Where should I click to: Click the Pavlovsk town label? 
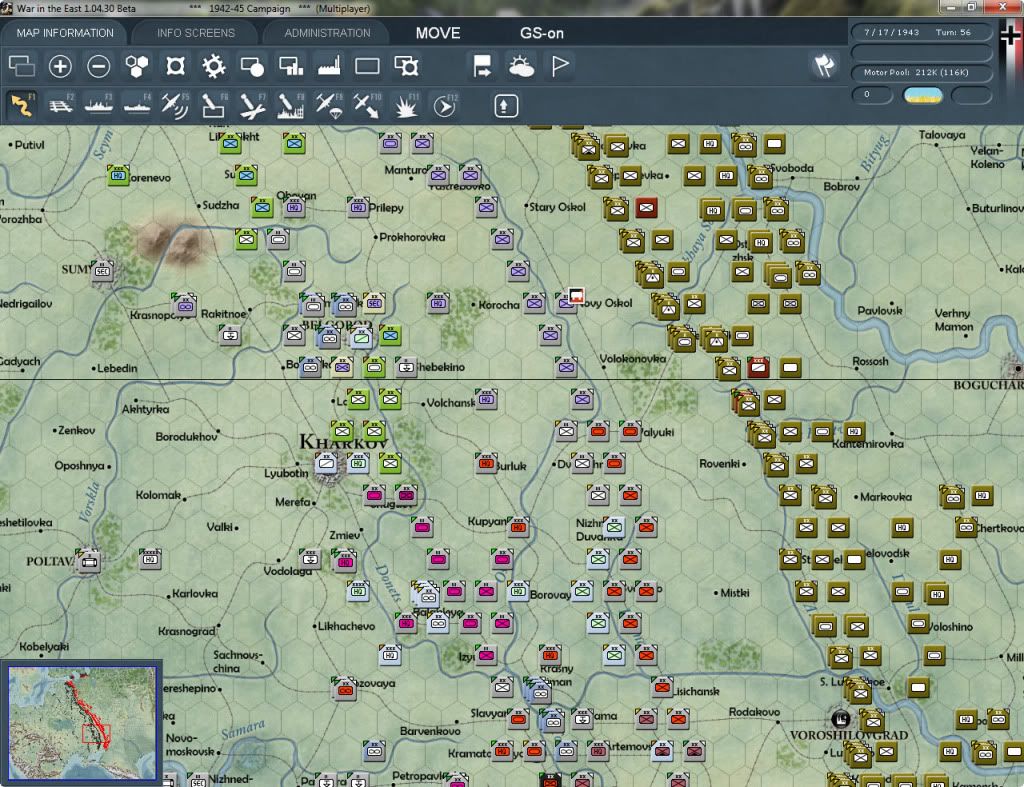[x=880, y=311]
